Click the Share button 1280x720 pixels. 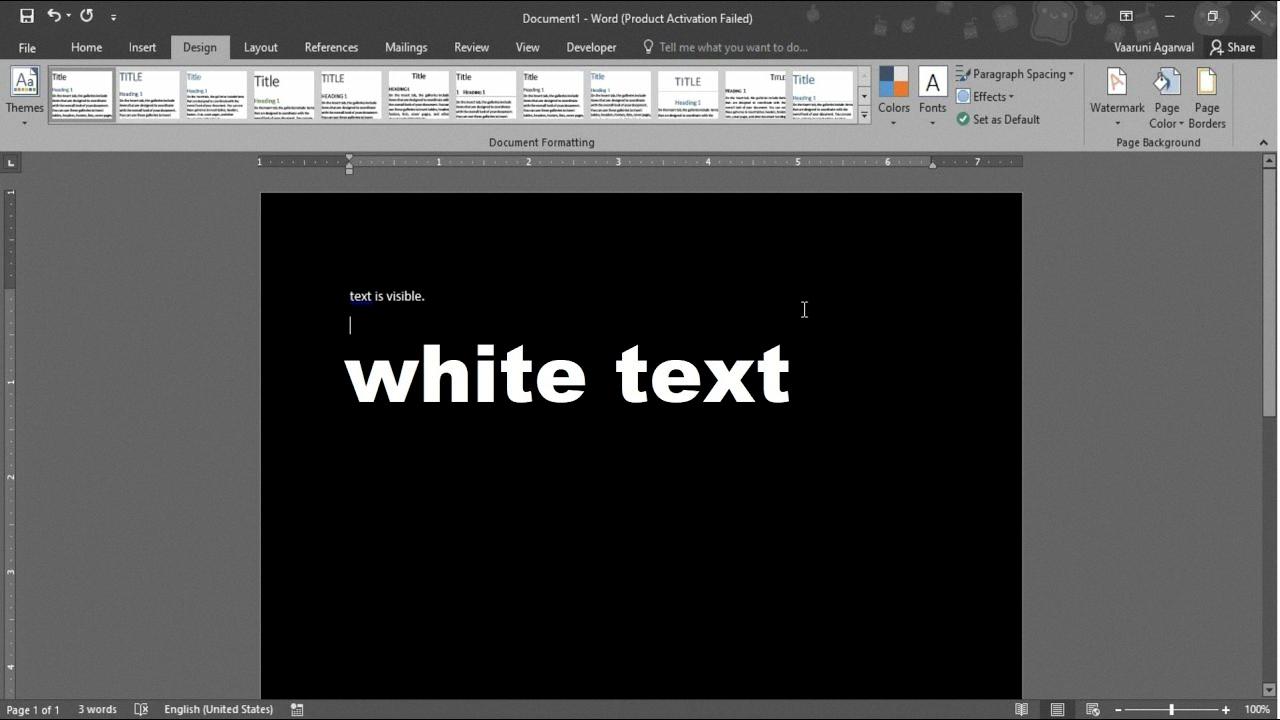pos(1232,47)
